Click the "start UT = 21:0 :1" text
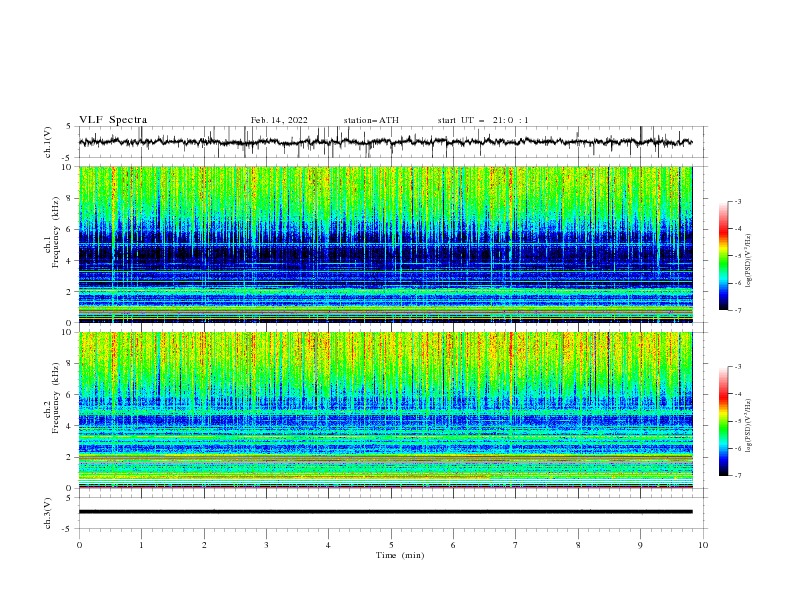This screenshot has width=792, height=612. pos(483,120)
